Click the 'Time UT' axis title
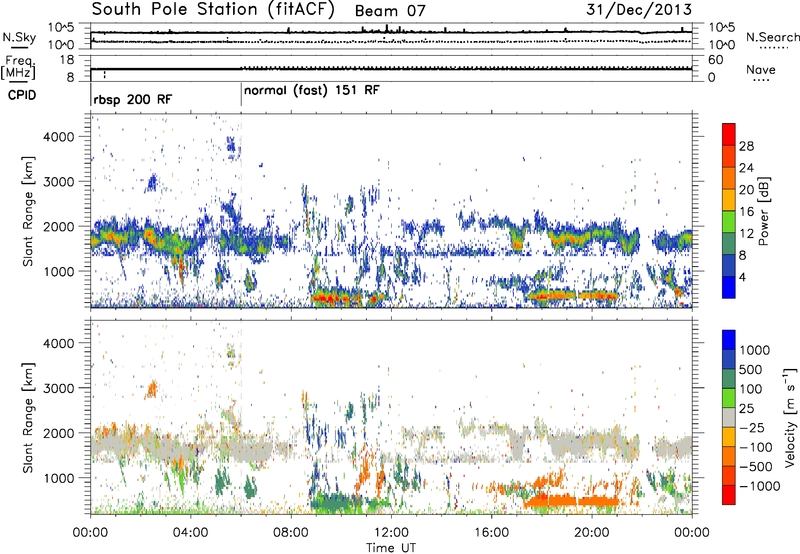This screenshot has height=554, width=800. tap(391, 548)
